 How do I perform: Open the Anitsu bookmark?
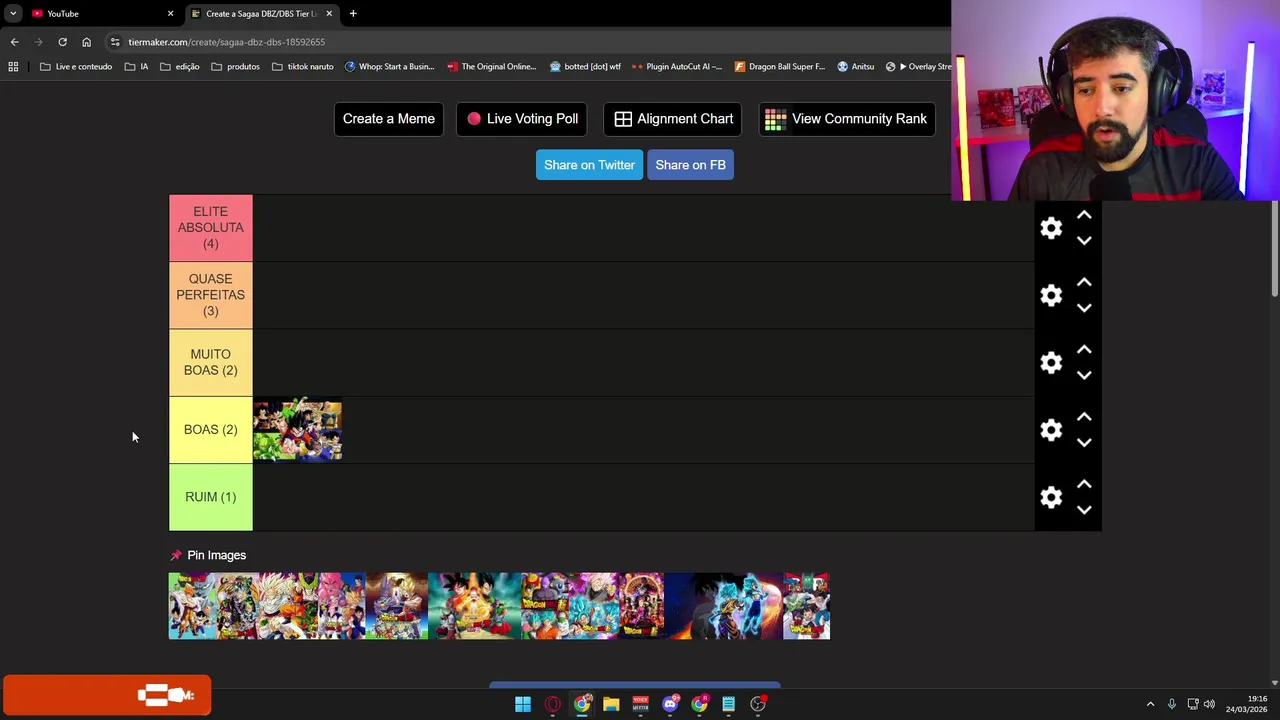click(856, 67)
